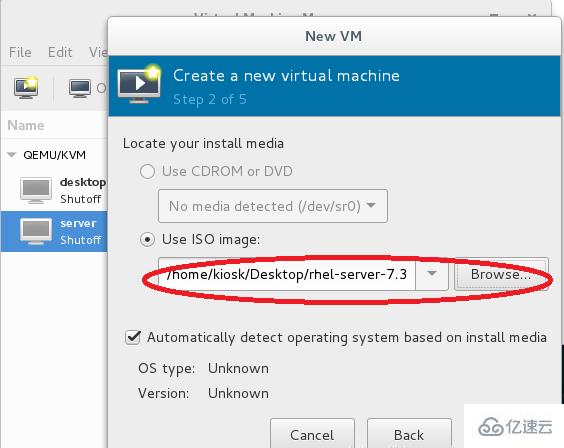564x448 pixels.
Task: Collapse the QEMU/KVM connection tree
Action: point(12,155)
